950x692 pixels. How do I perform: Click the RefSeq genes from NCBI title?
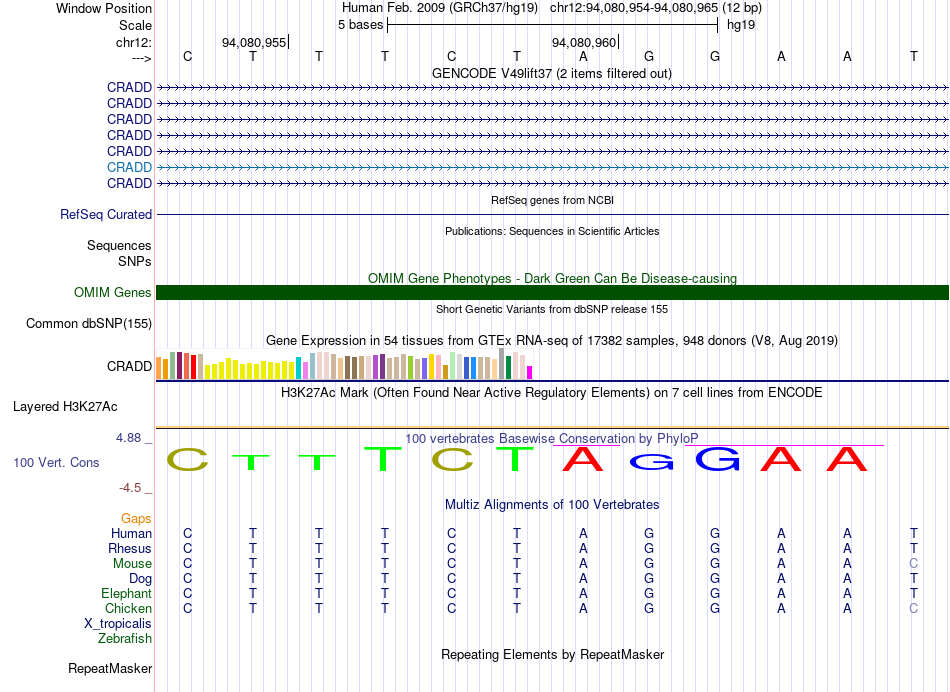click(x=553, y=200)
